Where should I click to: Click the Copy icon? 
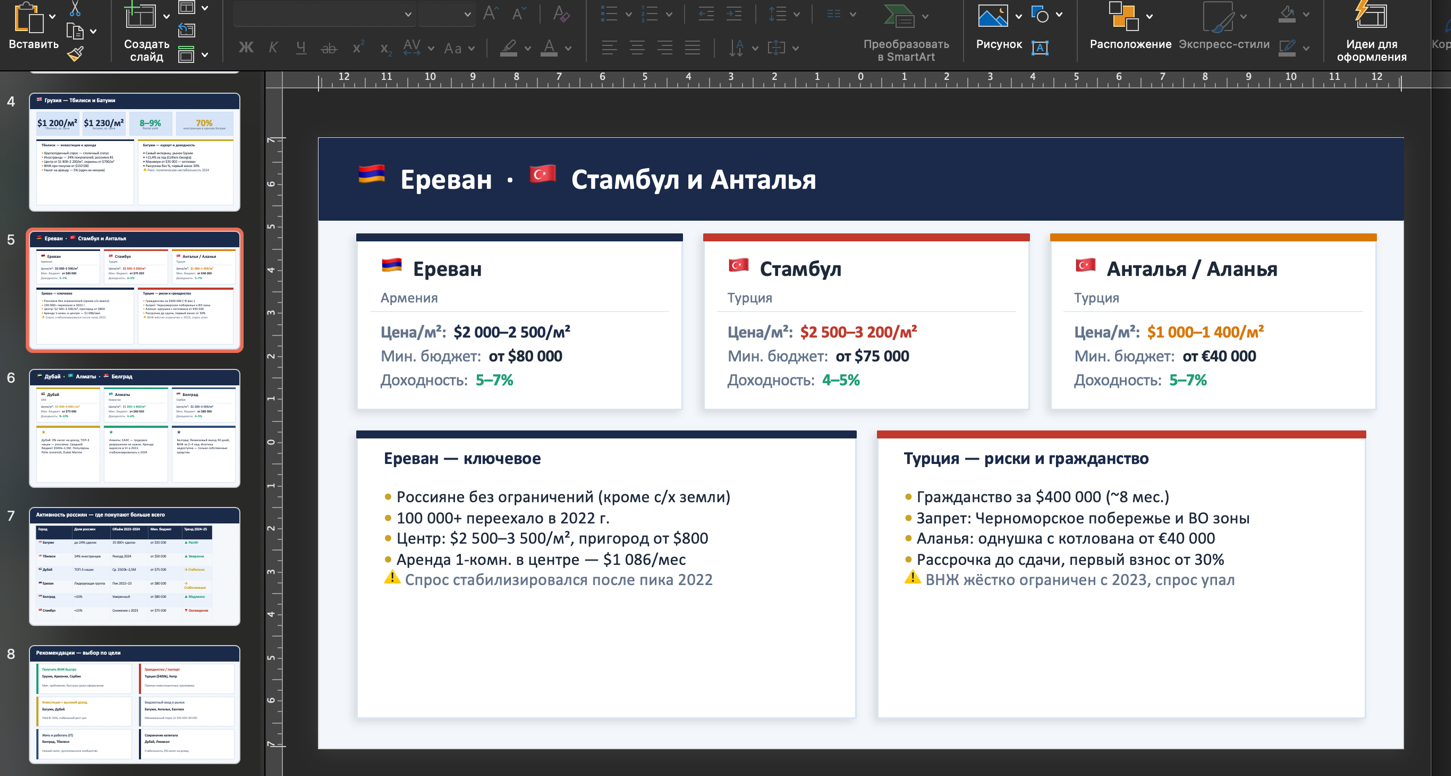click(x=74, y=32)
